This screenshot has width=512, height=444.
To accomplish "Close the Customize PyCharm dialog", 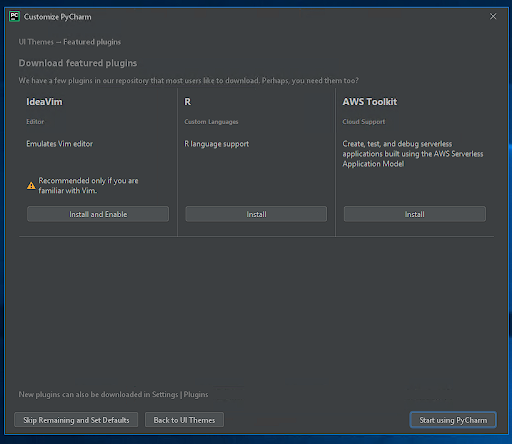I will (x=493, y=16).
